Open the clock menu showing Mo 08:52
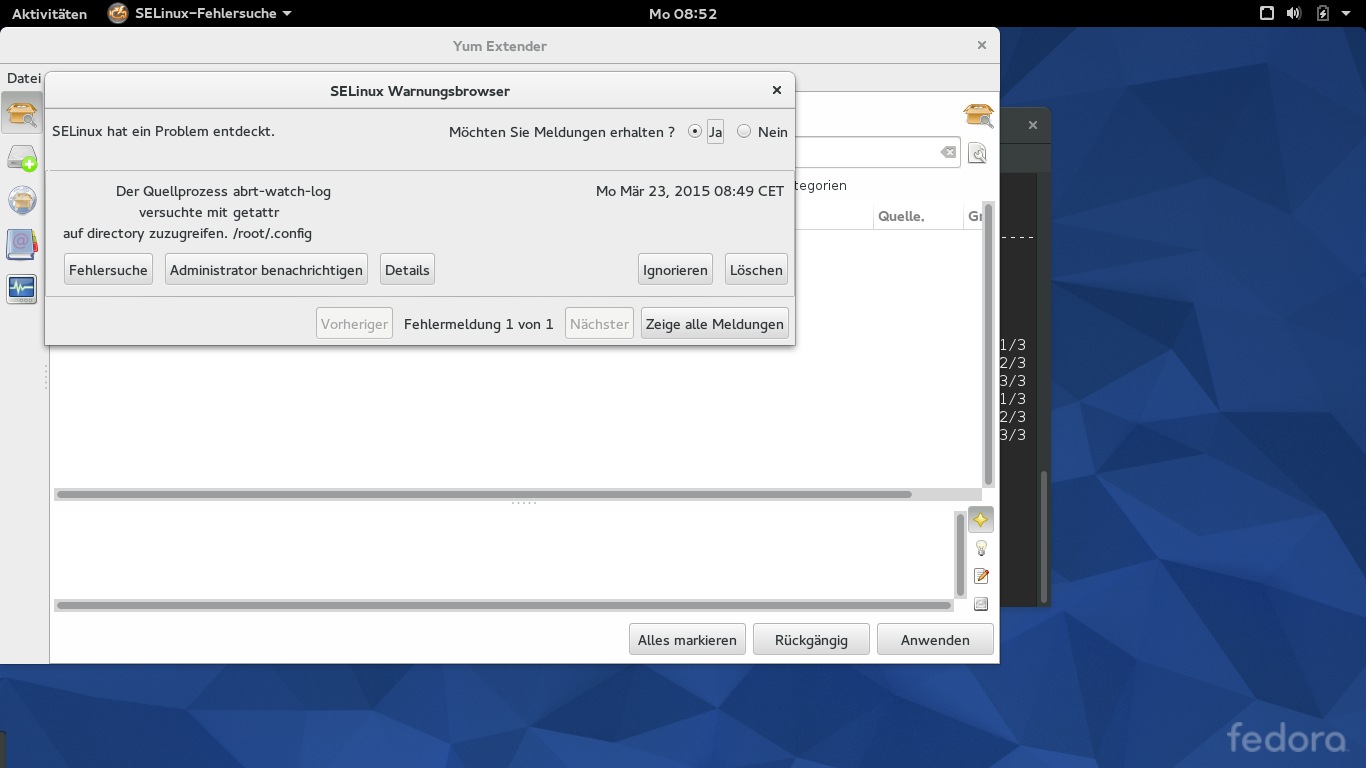 tap(683, 14)
